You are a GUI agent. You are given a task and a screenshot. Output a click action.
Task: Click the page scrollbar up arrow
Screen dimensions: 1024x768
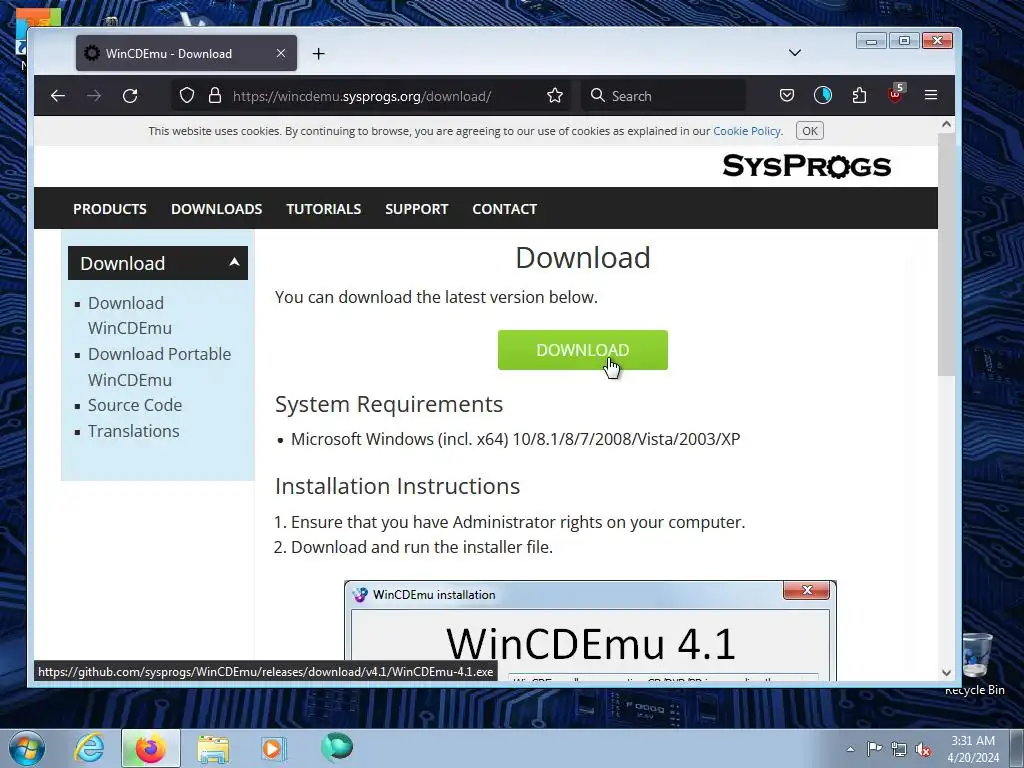(x=946, y=124)
